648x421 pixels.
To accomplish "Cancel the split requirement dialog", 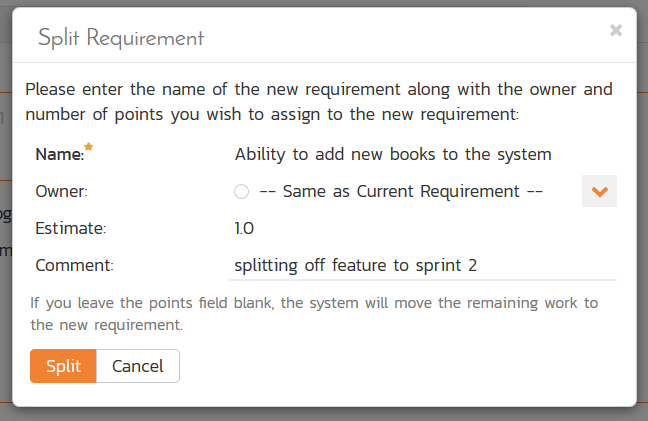I will point(138,366).
